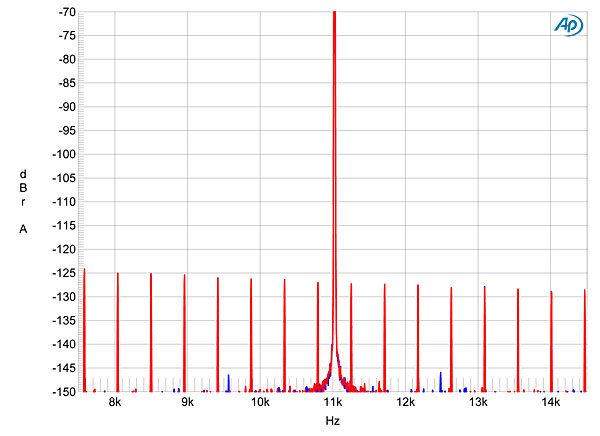600x436 pixels.
Task: Click the small blue spike near 12.5k
Action: (x=441, y=380)
